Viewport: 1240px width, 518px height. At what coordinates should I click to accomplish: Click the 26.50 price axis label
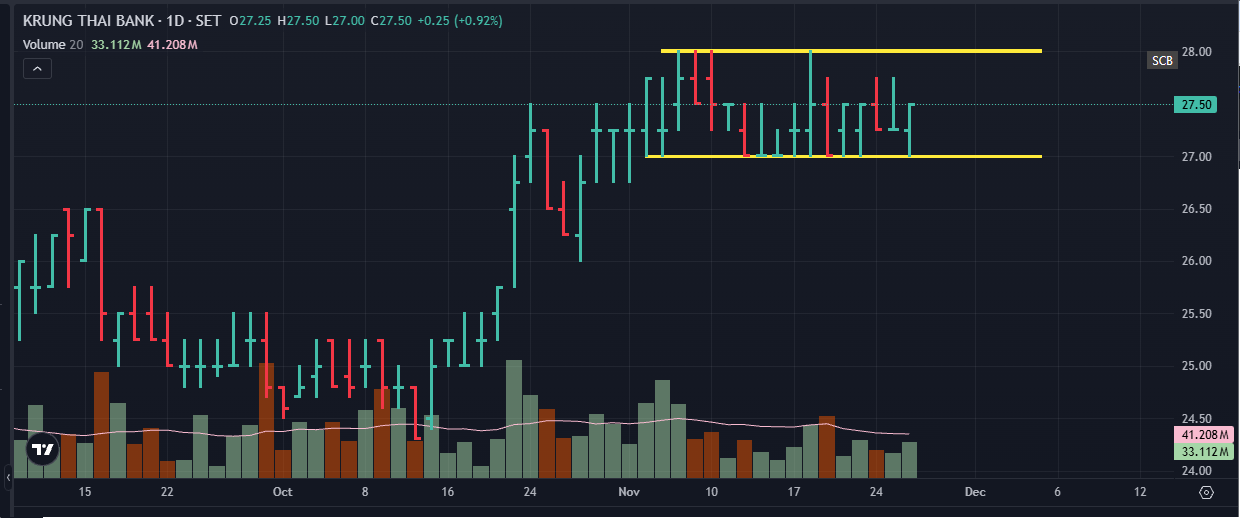pyautogui.click(x=1197, y=209)
